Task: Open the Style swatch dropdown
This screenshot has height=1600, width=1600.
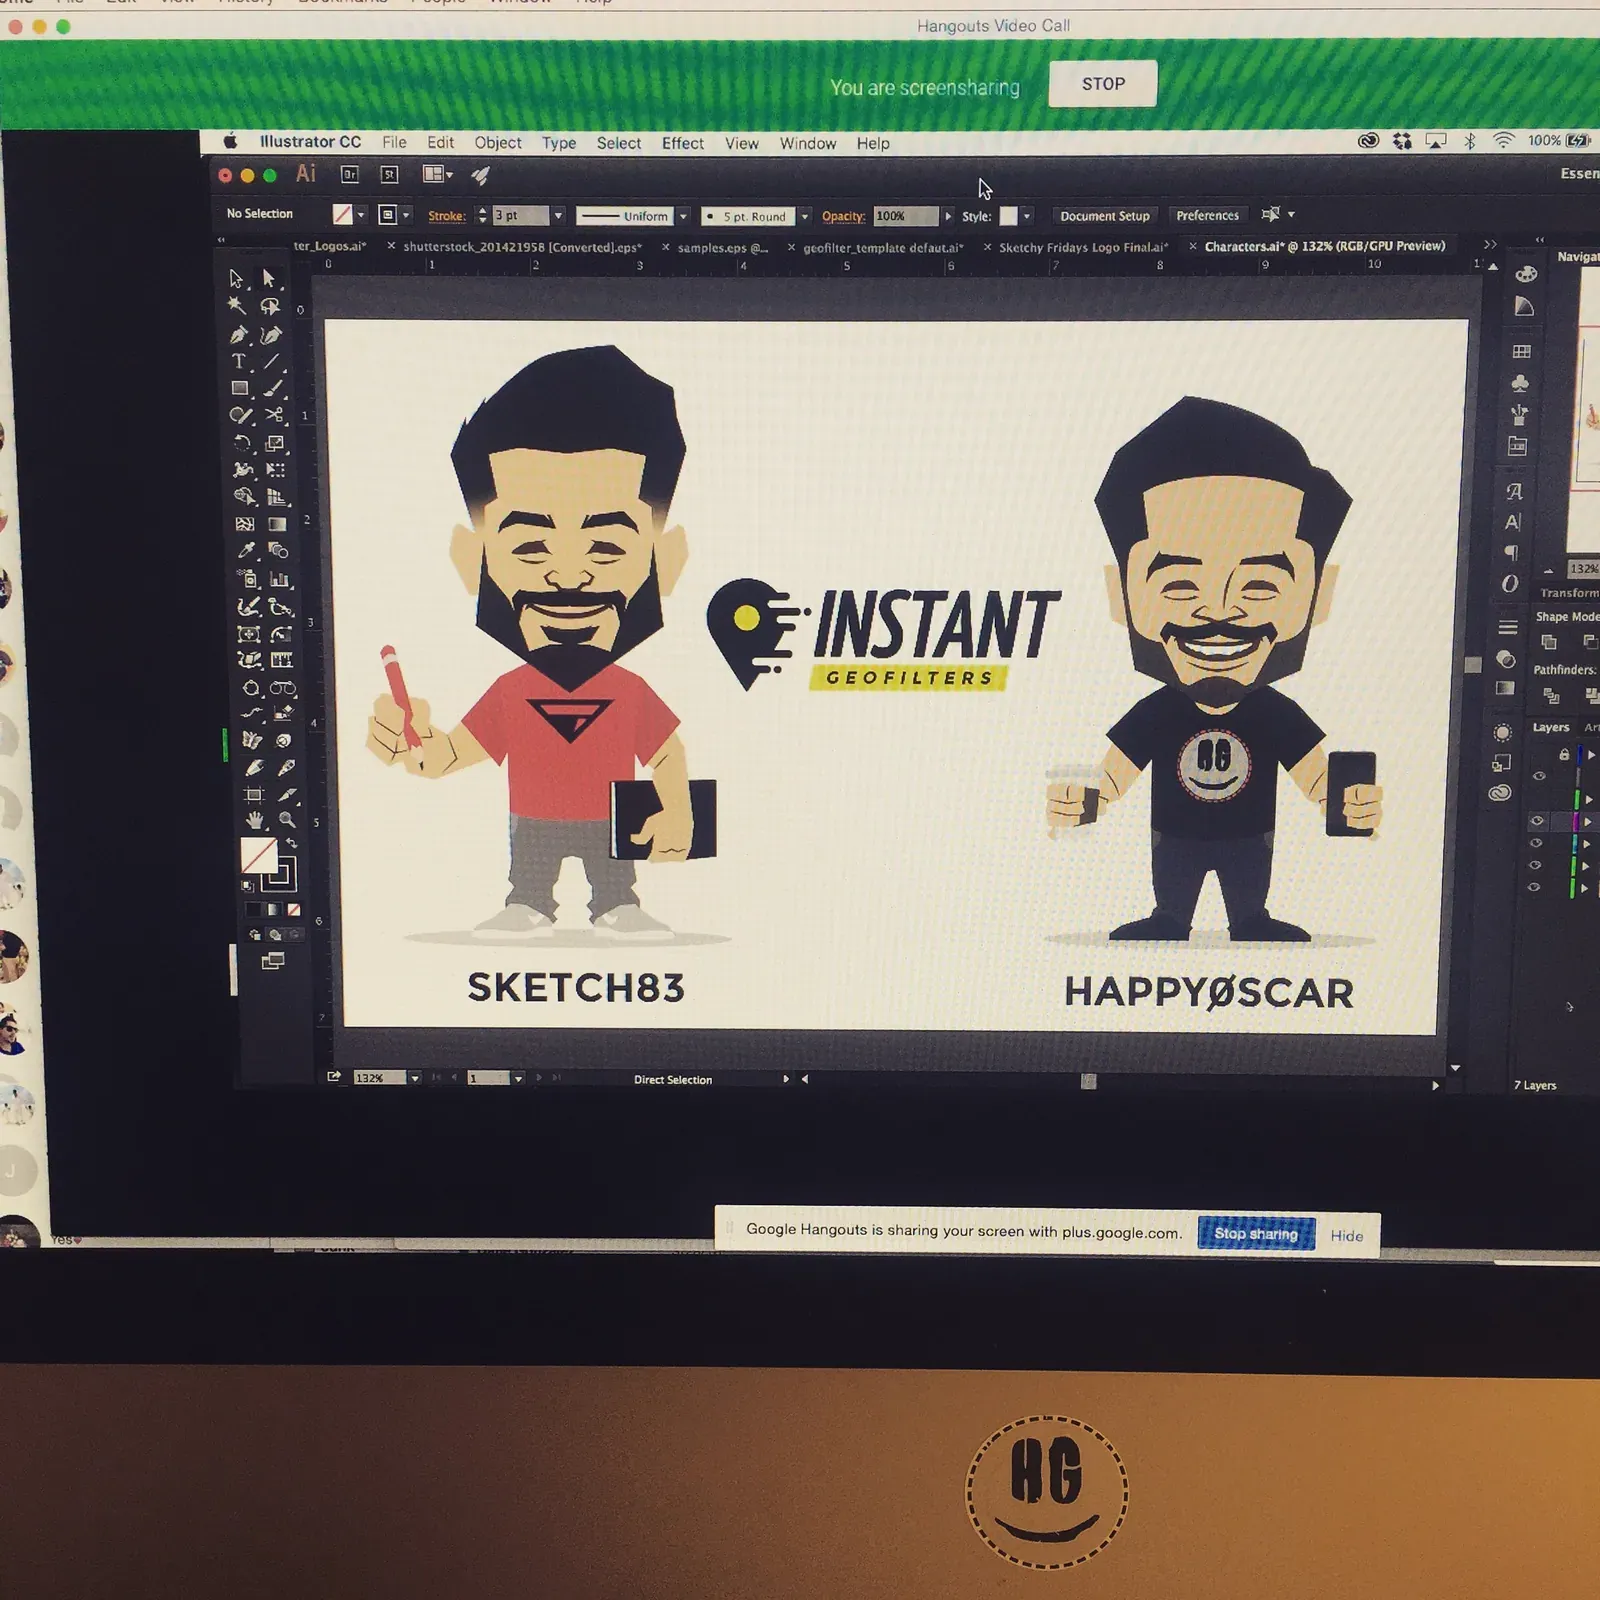Action: 1026,216
